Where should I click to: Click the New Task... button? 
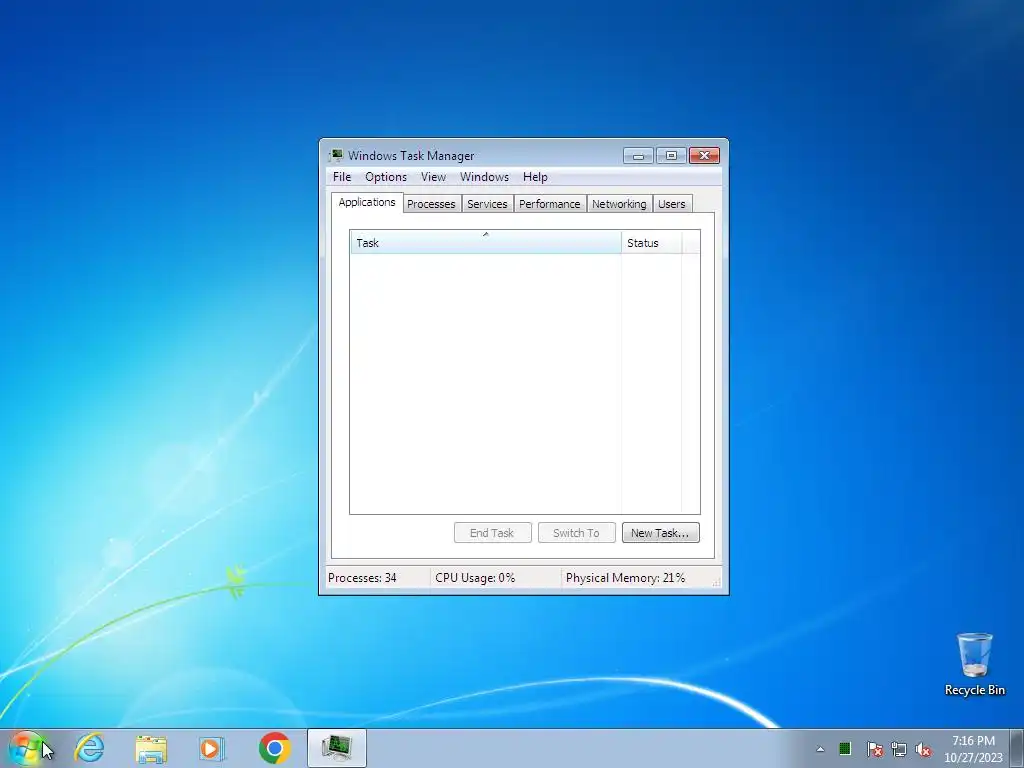click(x=660, y=533)
